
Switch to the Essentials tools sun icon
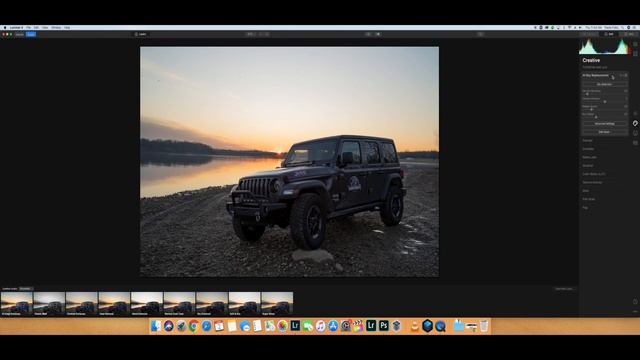635,113
